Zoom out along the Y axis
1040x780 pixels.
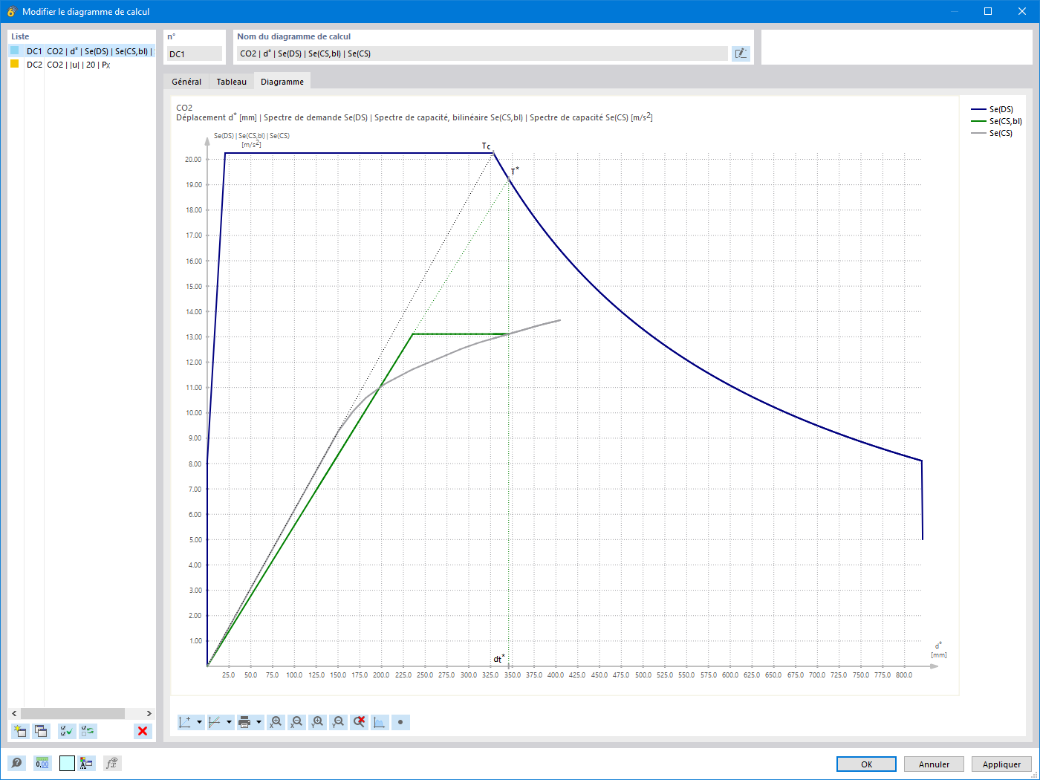click(338, 722)
